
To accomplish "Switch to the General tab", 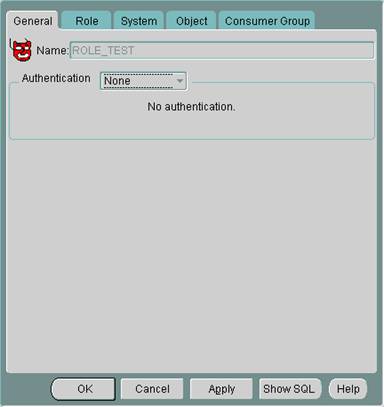I will coord(33,21).
